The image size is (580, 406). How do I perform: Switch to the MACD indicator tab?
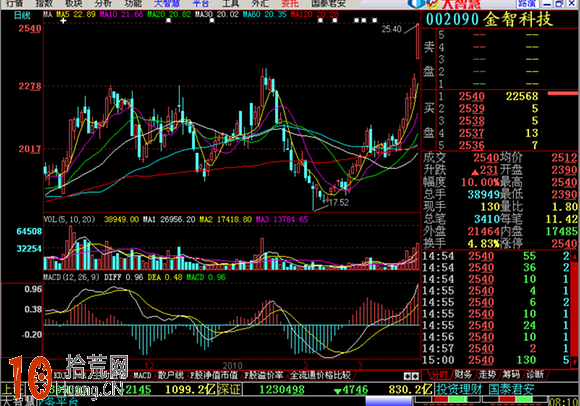[x=142, y=375]
